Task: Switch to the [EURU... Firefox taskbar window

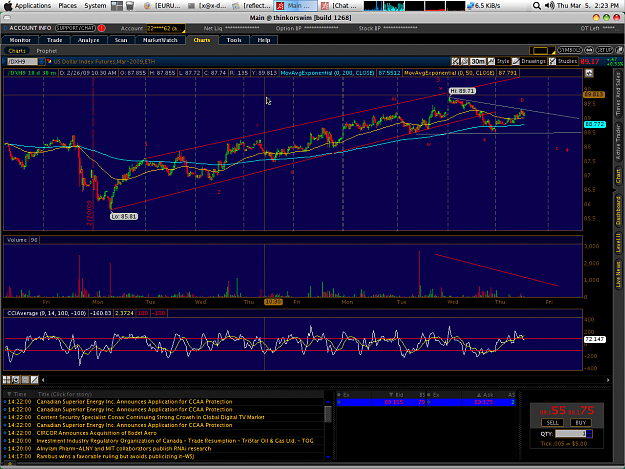Action: 163,6
